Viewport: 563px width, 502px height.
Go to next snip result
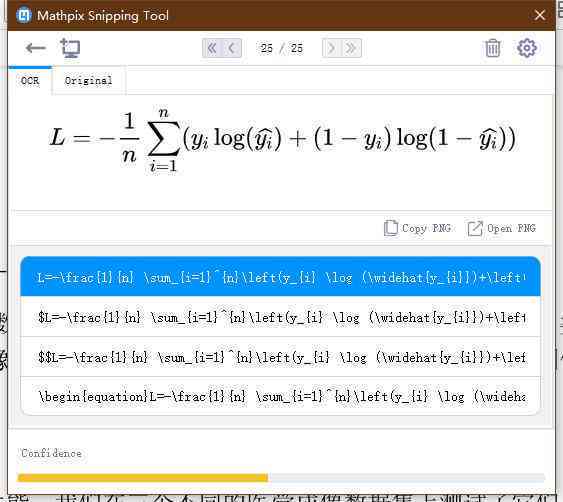[x=332, y=48]
